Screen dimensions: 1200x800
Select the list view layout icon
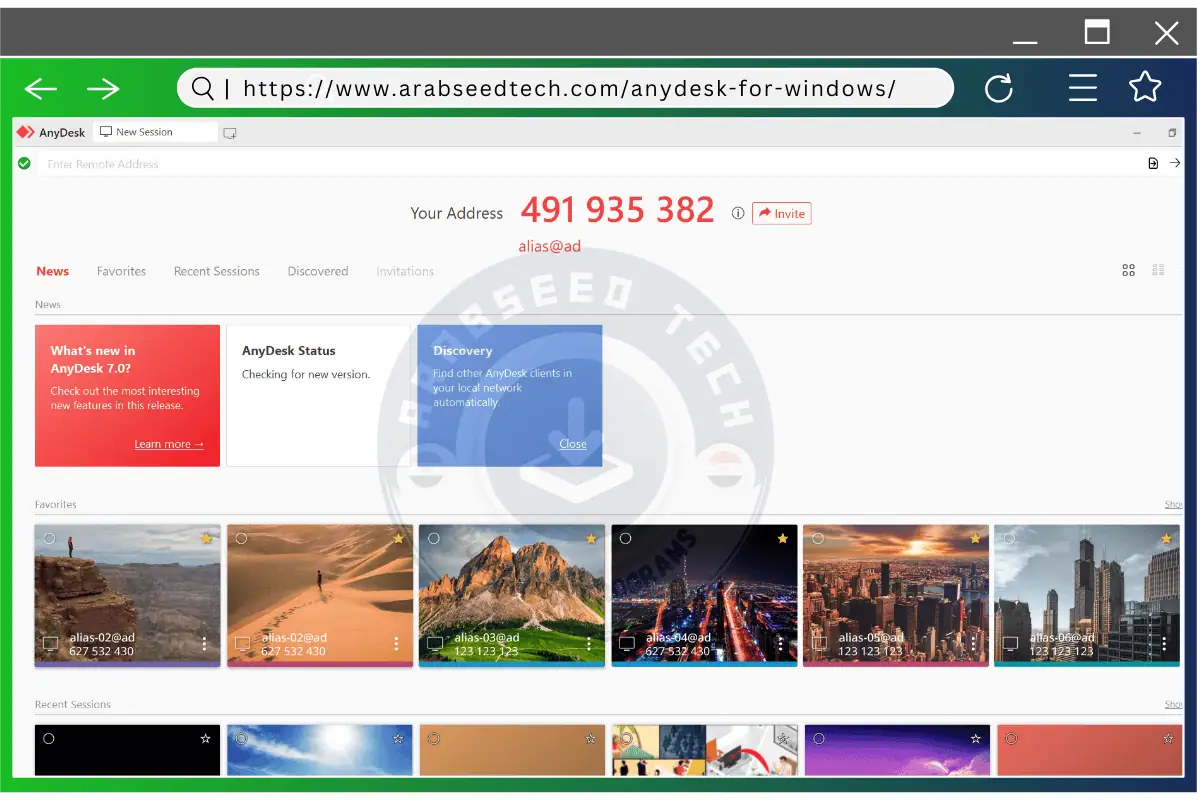[1158, 270]
